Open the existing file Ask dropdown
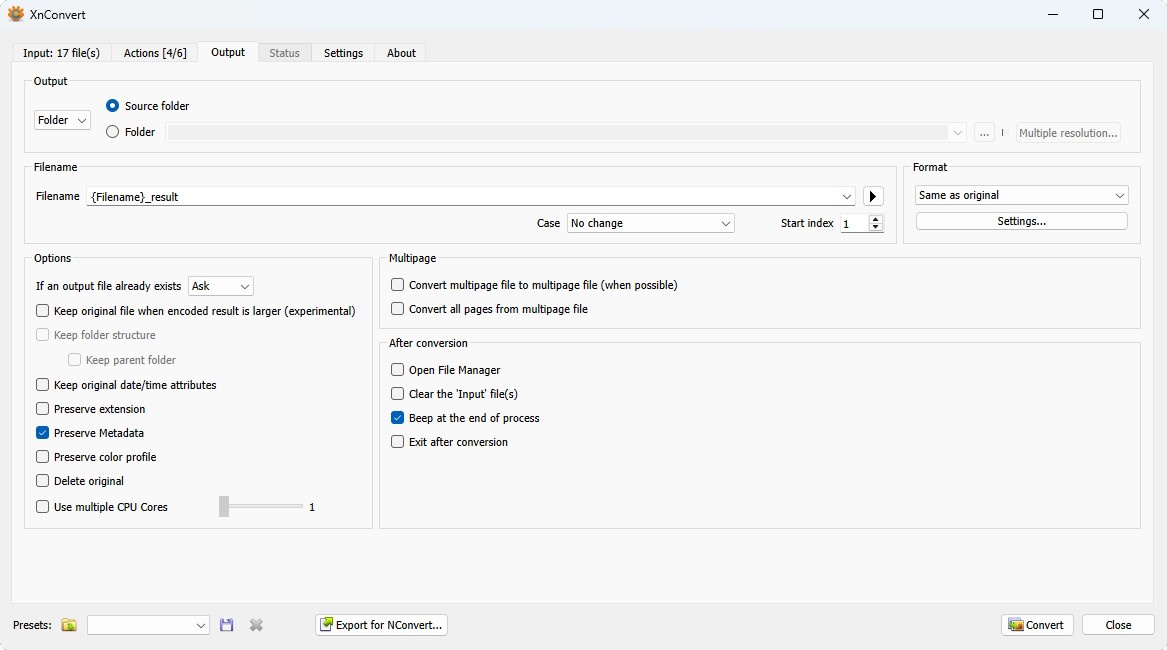The width and height of the screenshot is (1167, 650). pyautogui.click(x=221, y=286)
